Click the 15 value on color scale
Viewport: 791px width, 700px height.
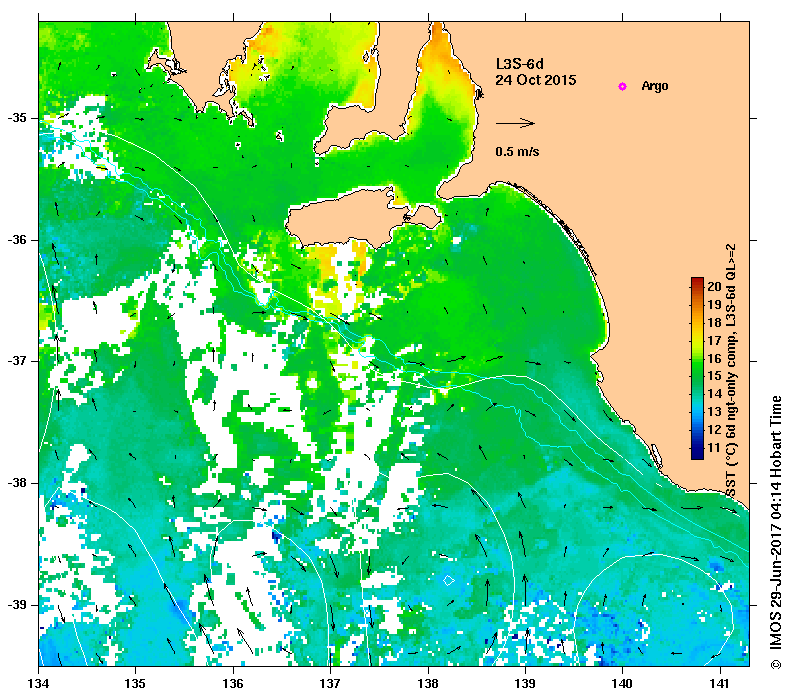714,376
